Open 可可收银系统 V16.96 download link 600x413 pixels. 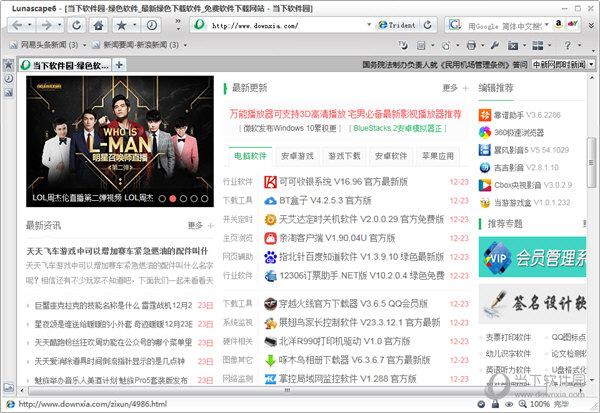343,182
